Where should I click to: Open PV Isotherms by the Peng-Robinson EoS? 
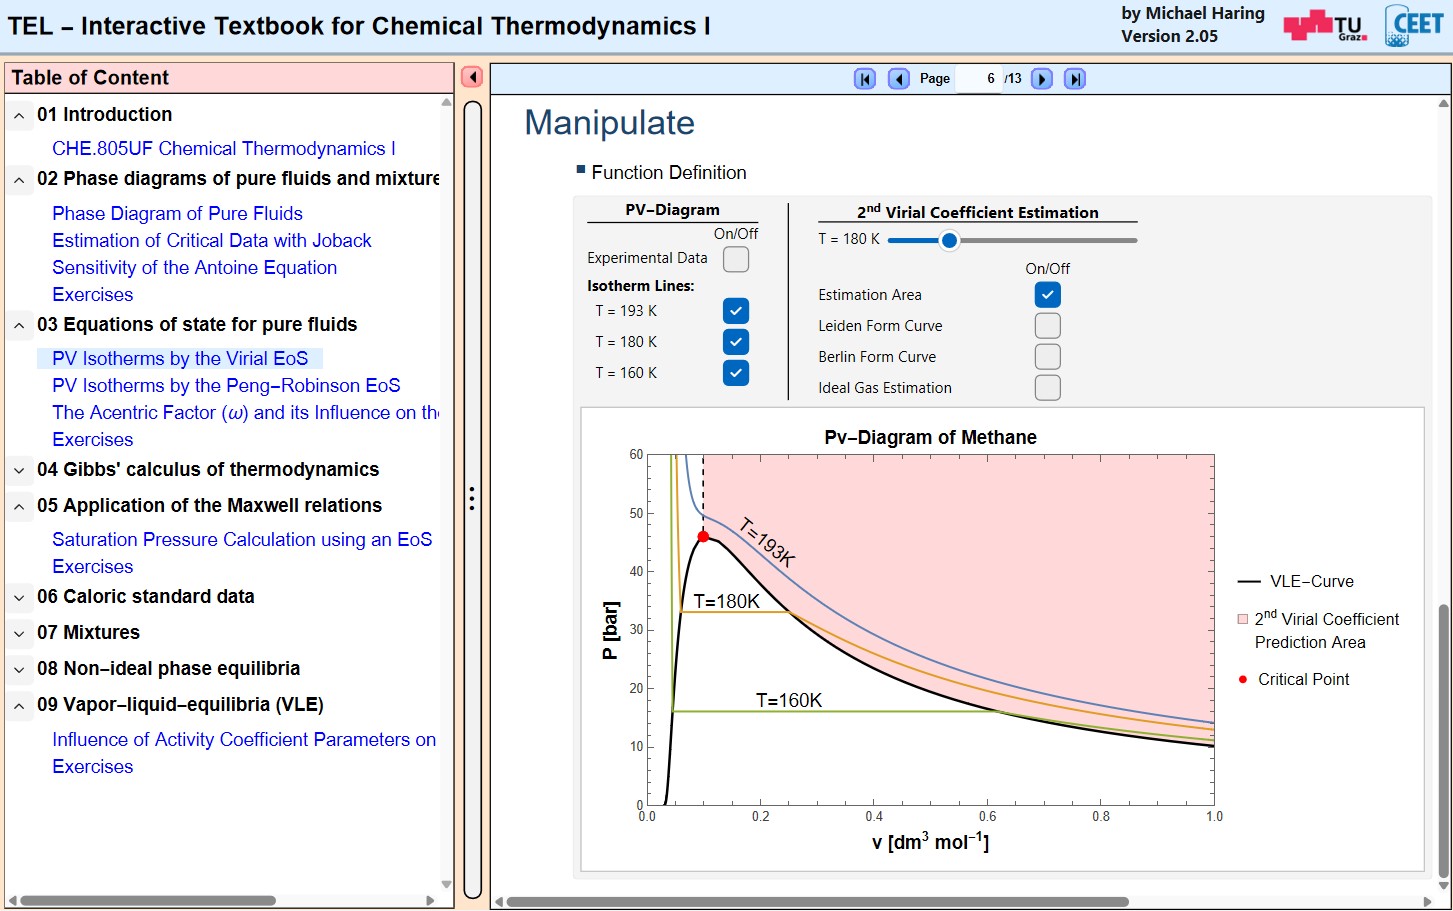click(x=226, y=386)
